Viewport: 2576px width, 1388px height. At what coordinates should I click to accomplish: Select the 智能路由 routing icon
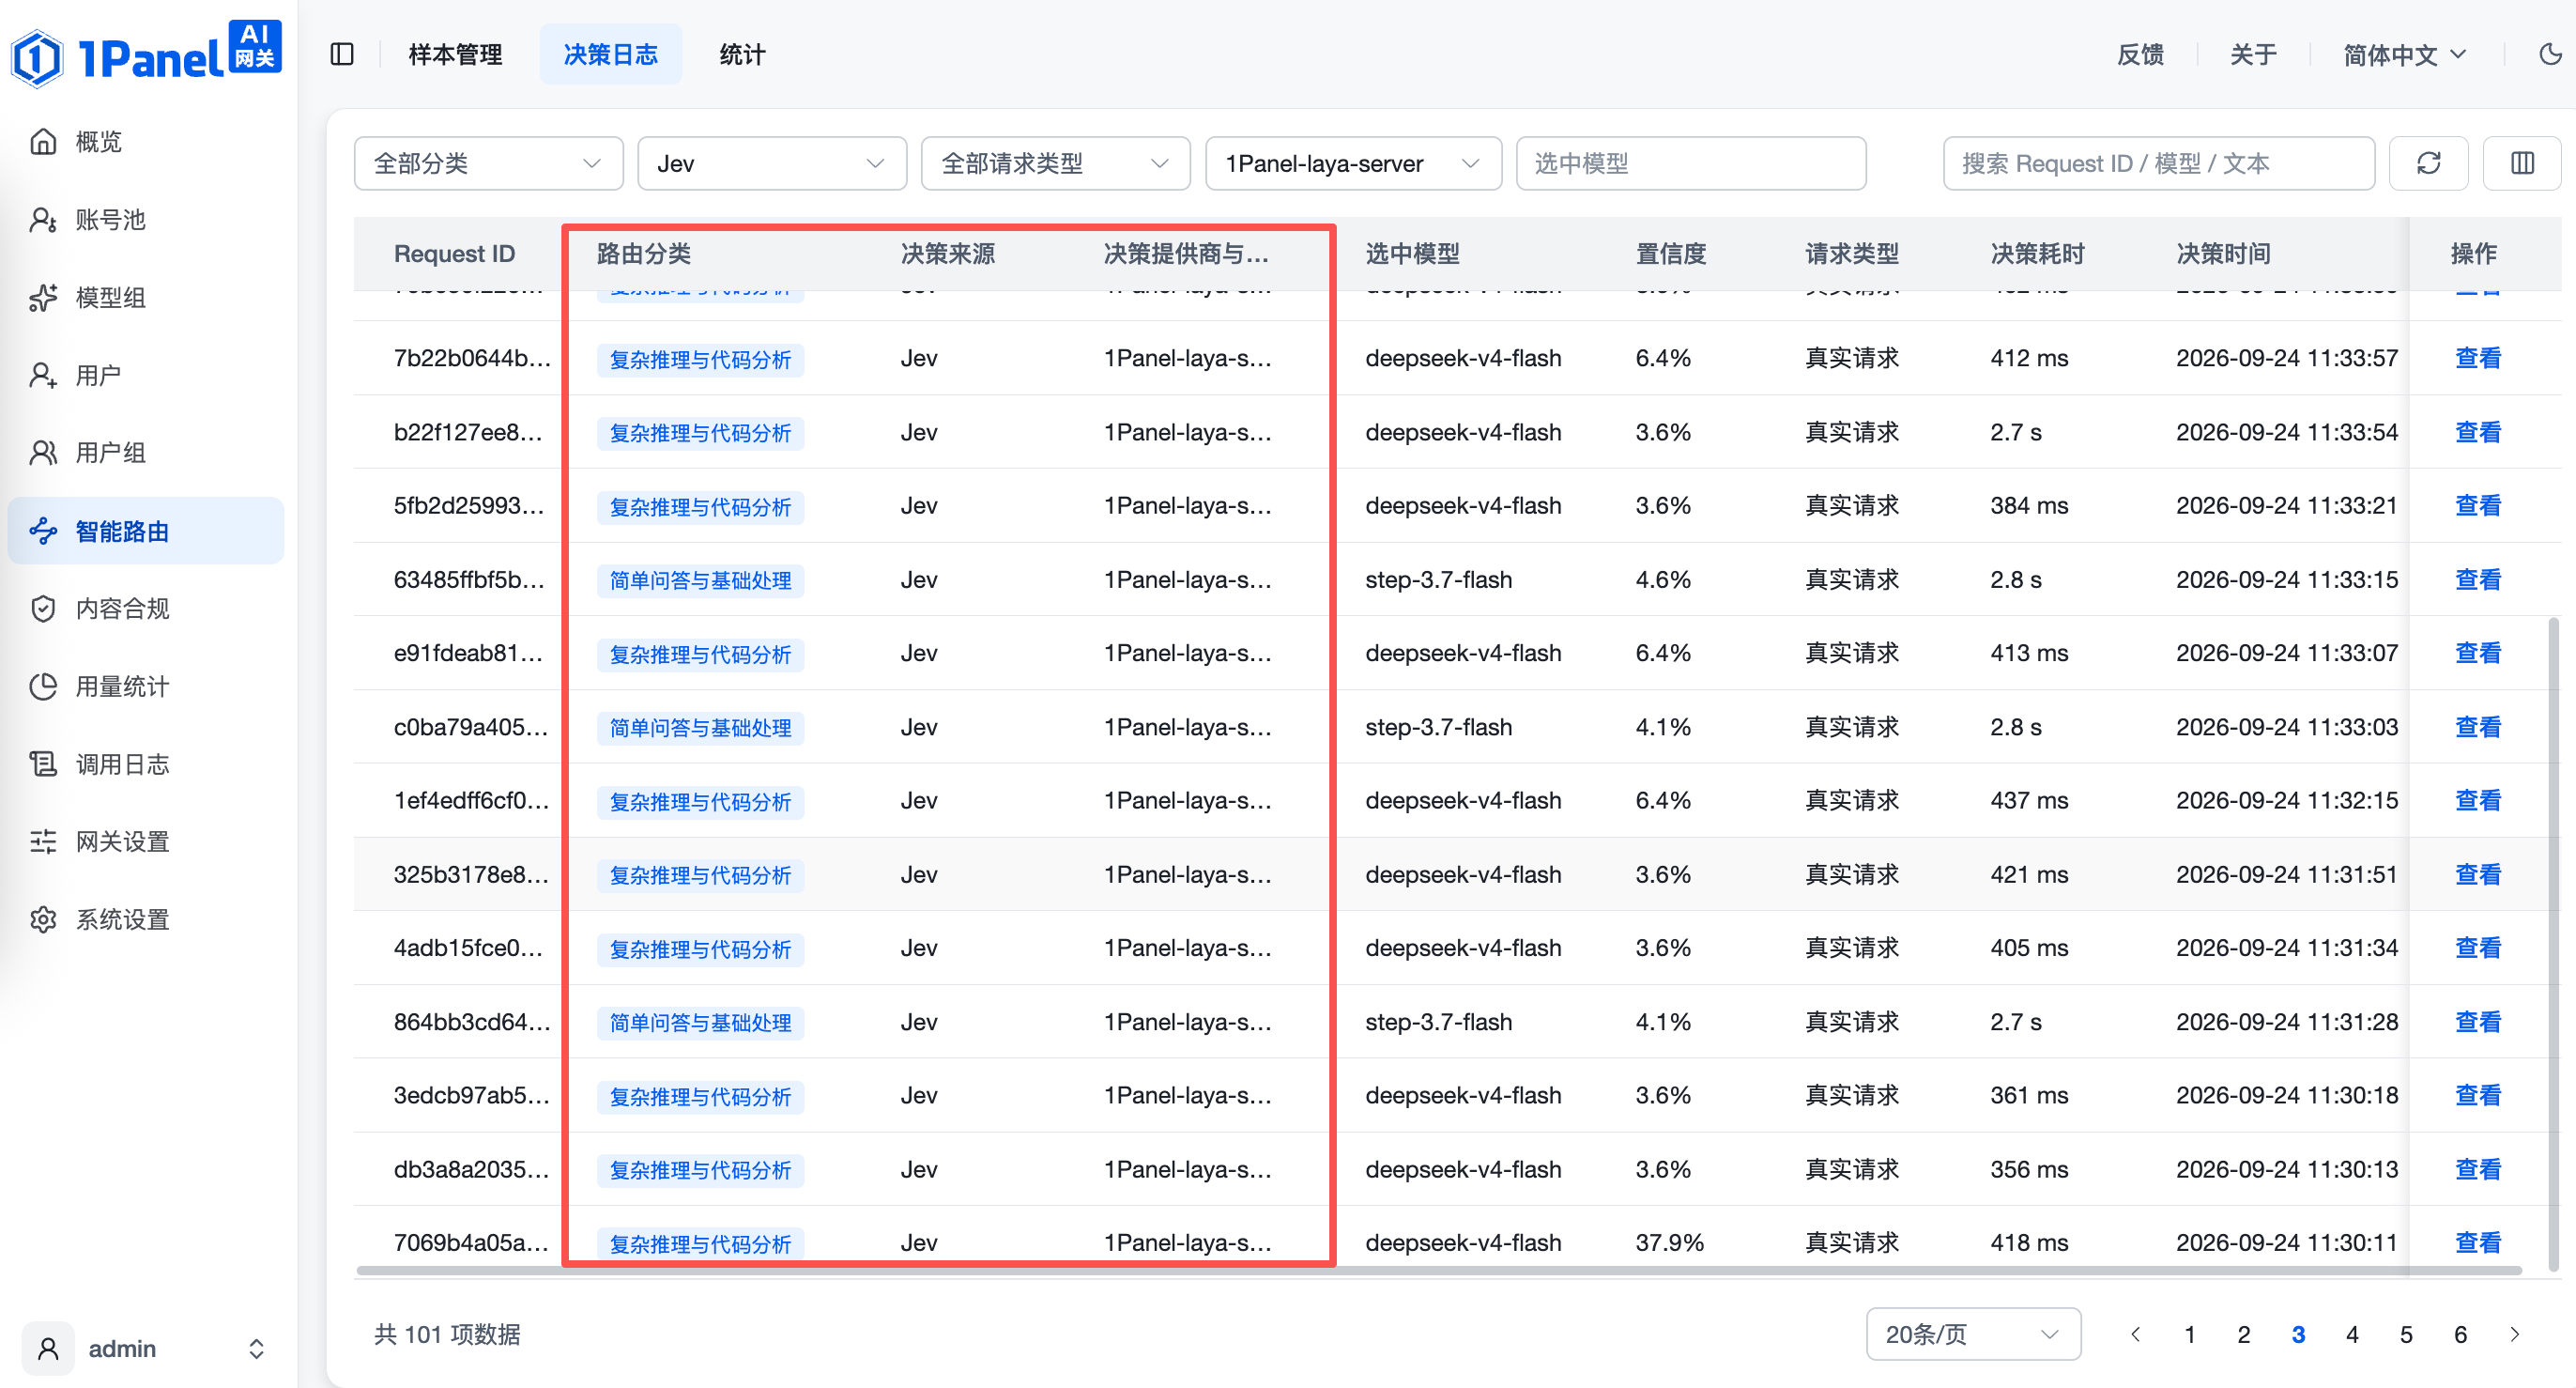click(43, 531)
